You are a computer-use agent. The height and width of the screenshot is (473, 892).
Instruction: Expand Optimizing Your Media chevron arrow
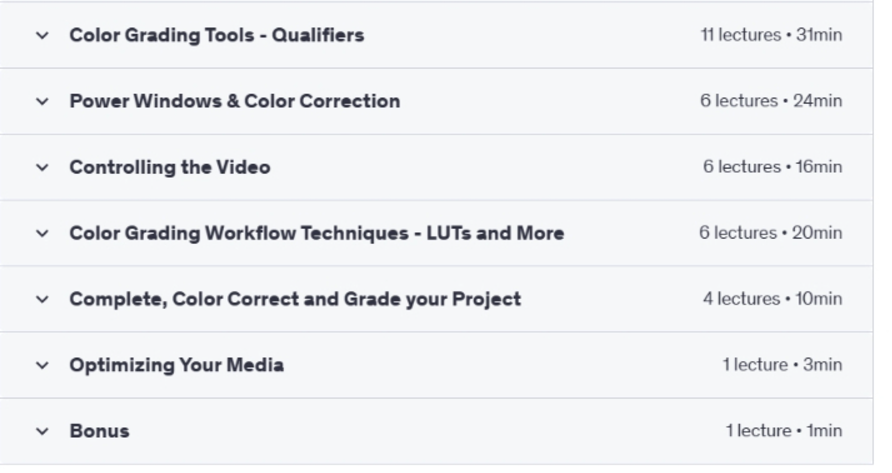pyautogui.click(x=42, y=365)
